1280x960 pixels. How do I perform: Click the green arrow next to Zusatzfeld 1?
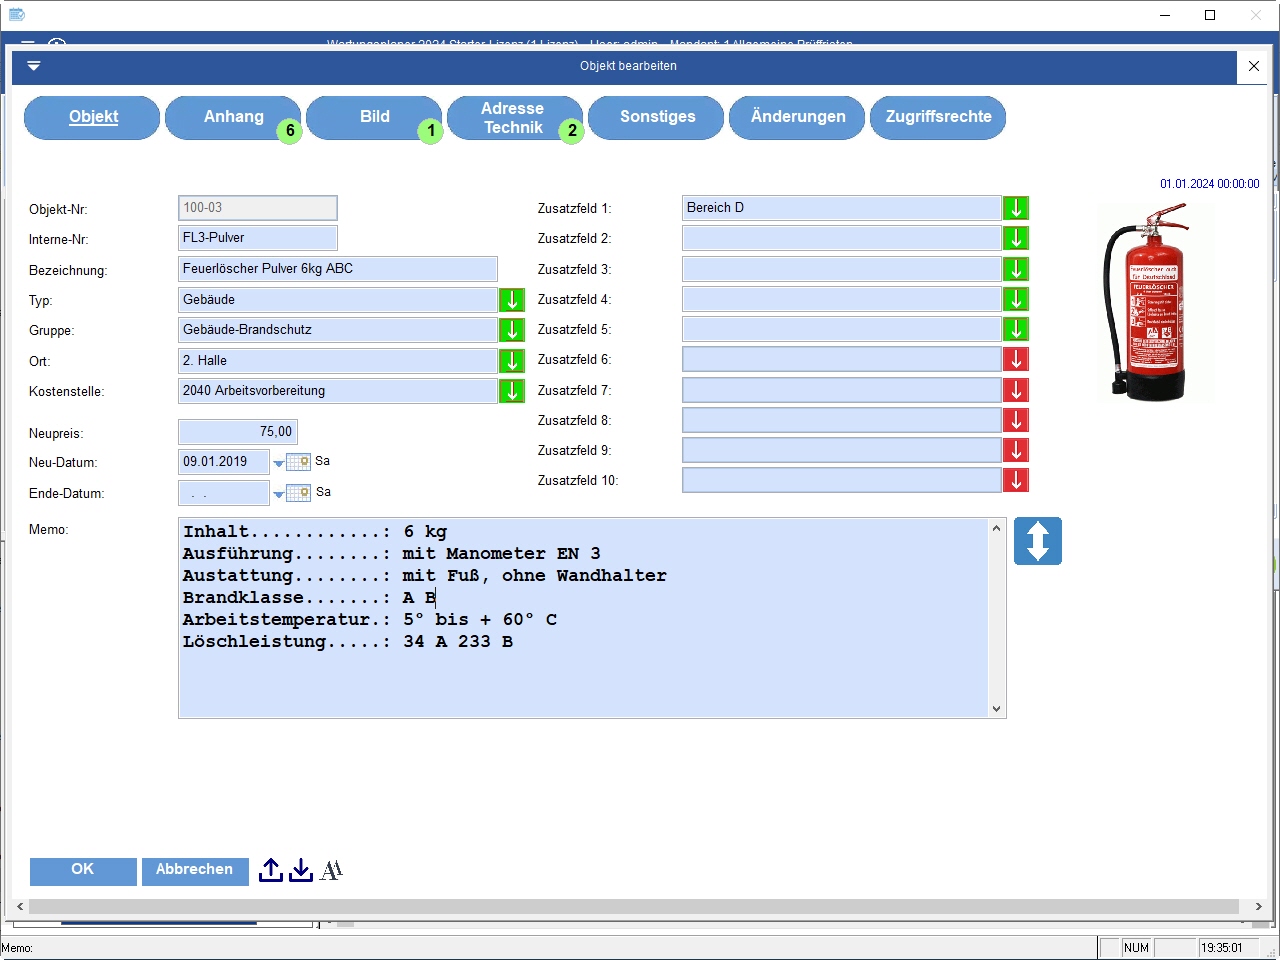tap(1016, 208)
